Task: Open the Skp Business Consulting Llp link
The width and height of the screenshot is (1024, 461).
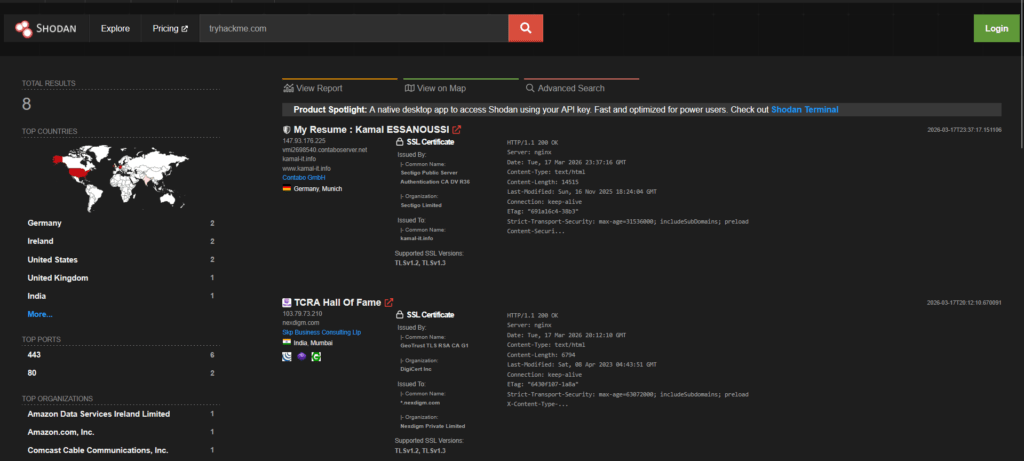Action: pos(321,332)
